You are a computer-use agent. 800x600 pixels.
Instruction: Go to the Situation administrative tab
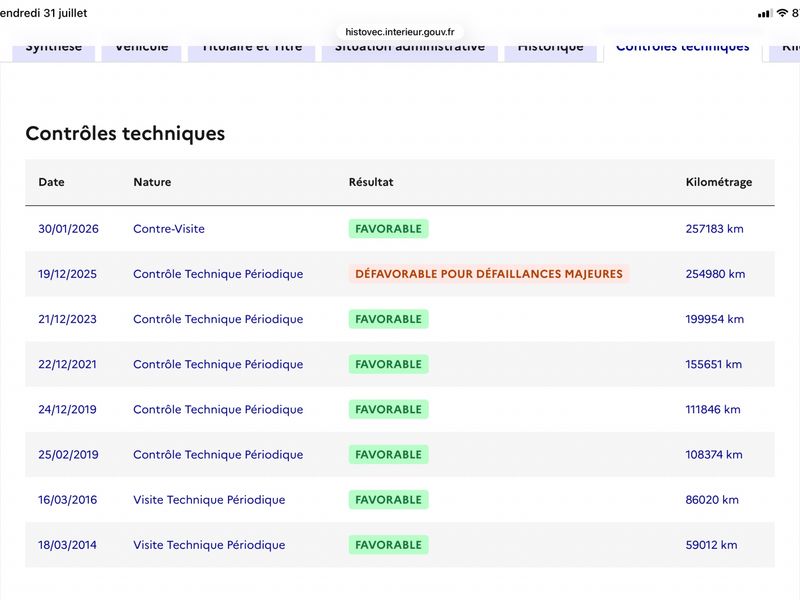(x=410, y=52)
